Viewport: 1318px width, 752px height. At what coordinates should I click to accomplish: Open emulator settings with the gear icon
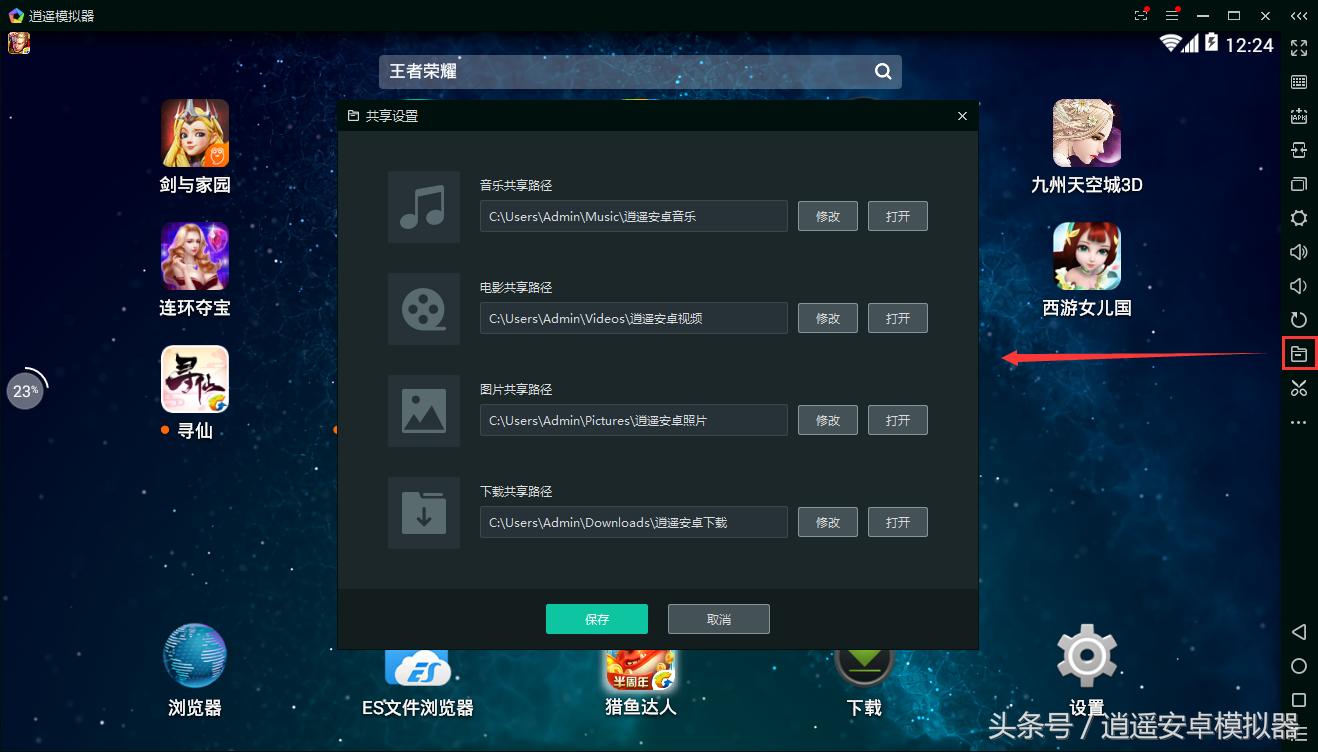coord(1298,217)
